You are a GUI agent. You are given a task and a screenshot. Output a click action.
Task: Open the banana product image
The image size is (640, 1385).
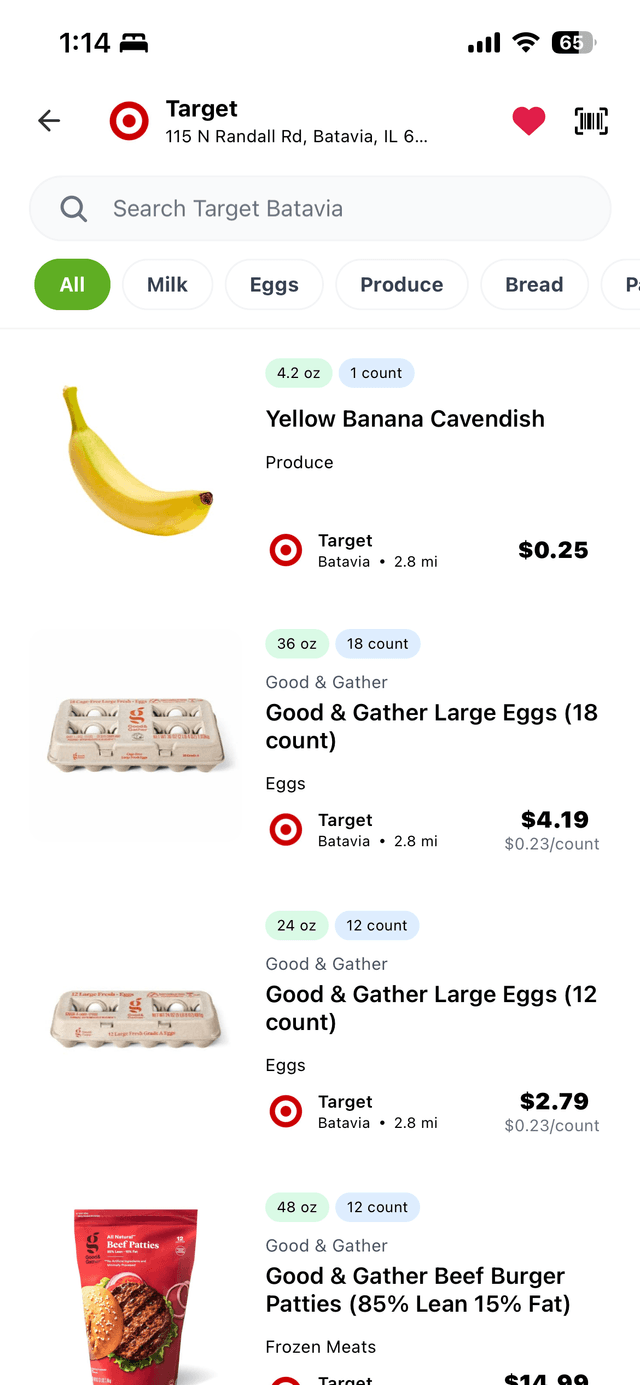point(136,460)
